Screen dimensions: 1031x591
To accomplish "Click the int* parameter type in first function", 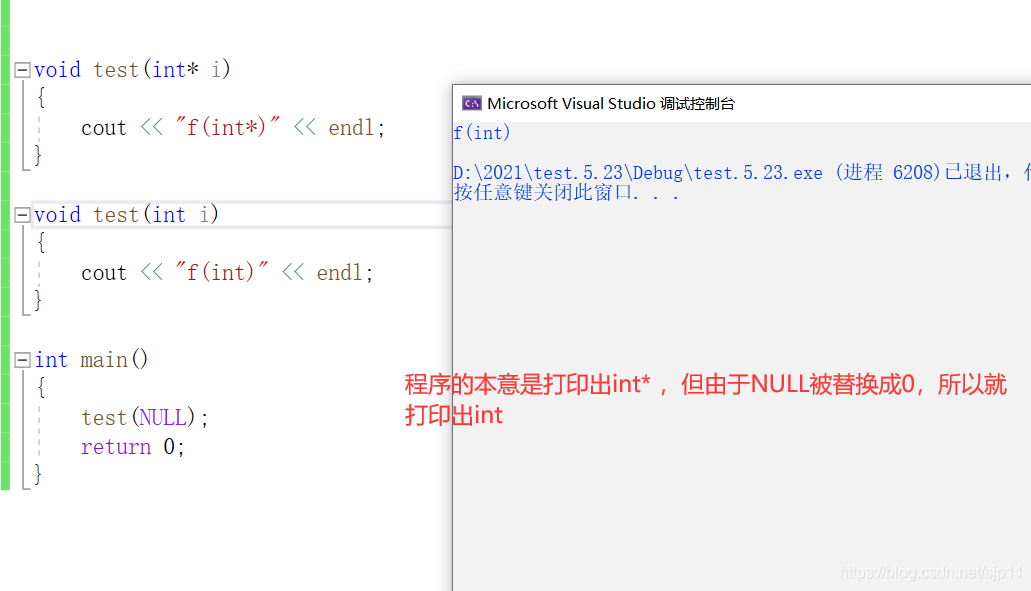I will coord(175,69).
